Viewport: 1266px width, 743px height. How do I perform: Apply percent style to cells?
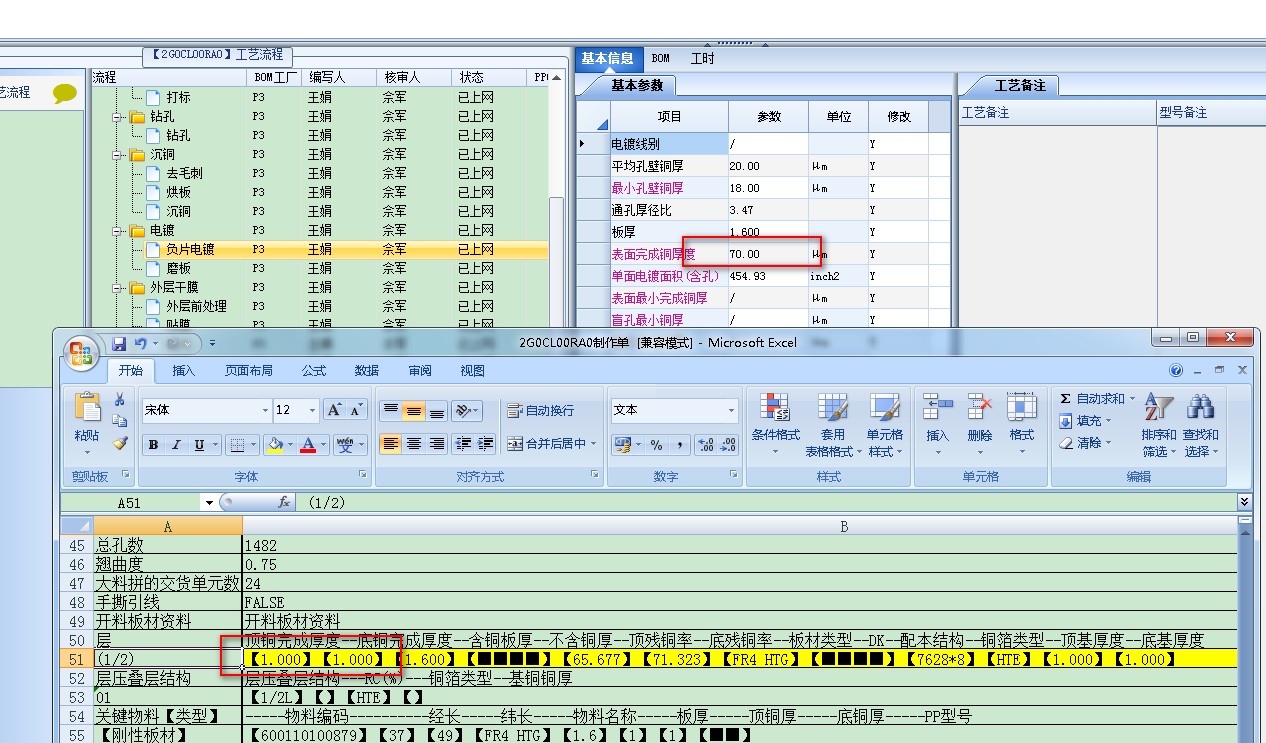657,445
